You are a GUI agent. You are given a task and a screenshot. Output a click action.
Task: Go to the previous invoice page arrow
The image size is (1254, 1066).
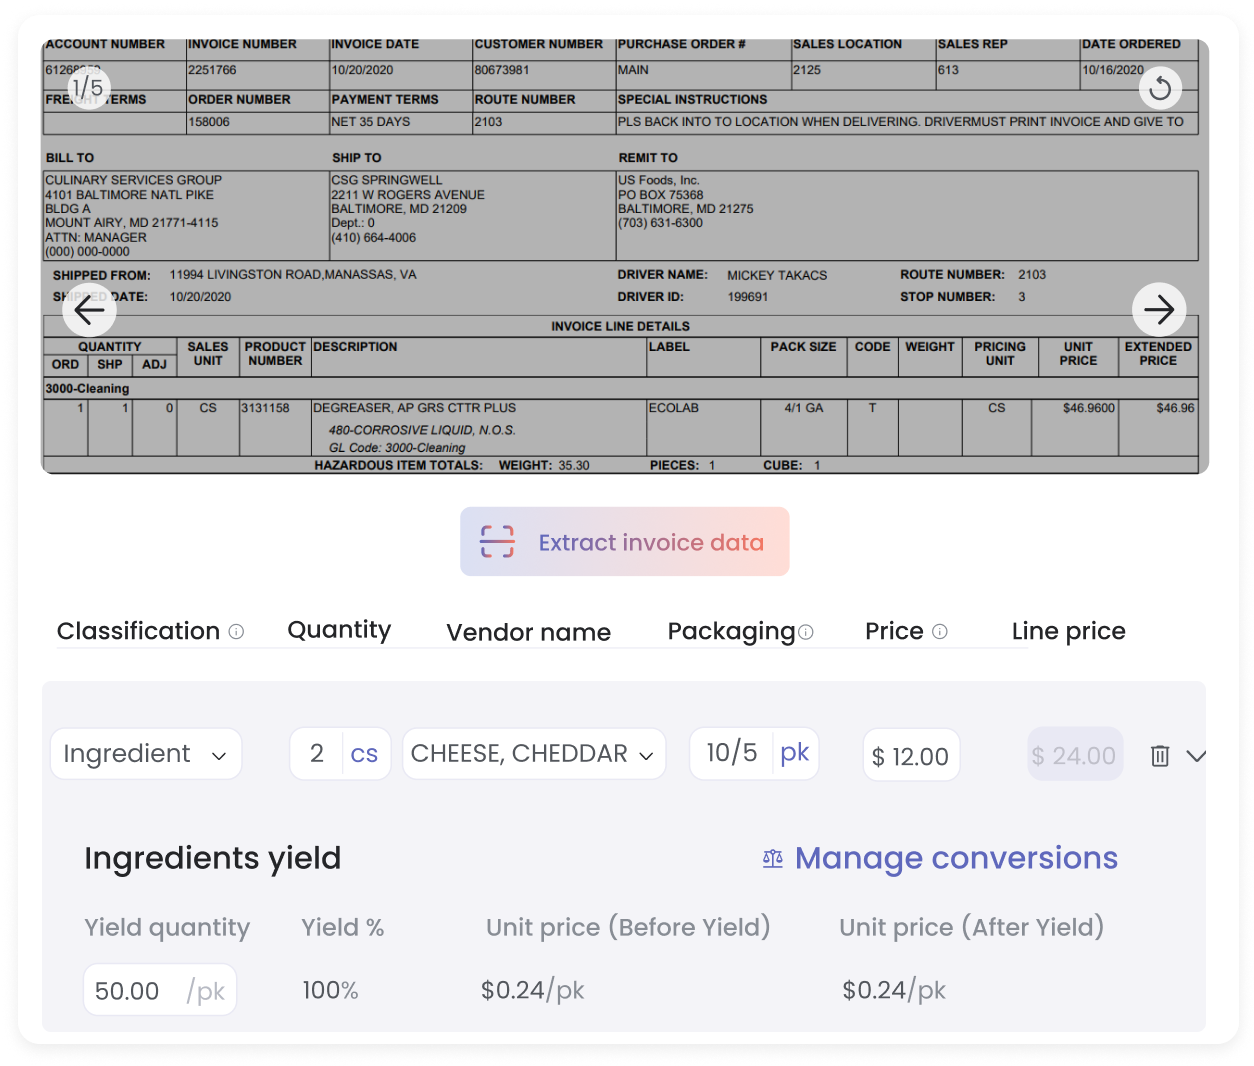pos(90,311)
